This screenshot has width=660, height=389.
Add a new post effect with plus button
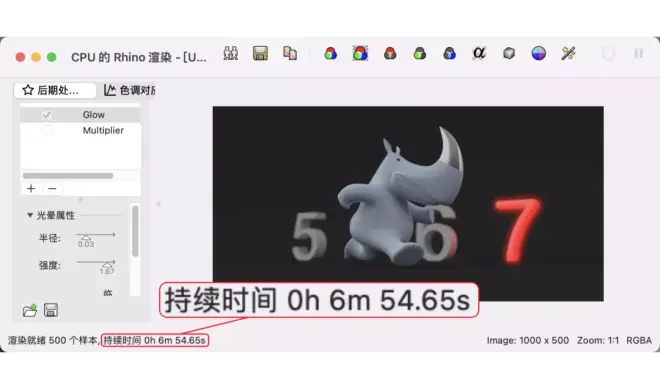pyautogui.click(x=31, y=189)
